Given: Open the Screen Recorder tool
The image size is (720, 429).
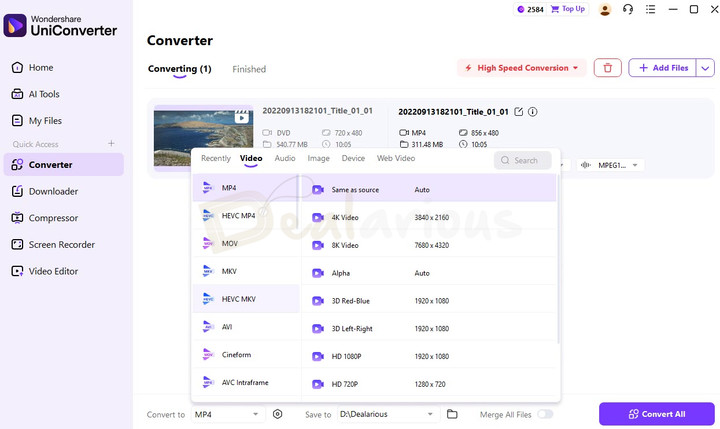Looking at the screenshot, I should coord(53,244).
